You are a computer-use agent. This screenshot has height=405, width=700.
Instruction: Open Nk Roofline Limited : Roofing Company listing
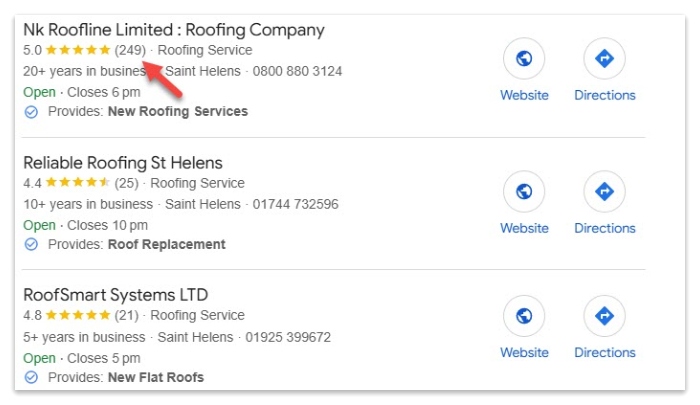pyautogui.click(x=173, y=30)
